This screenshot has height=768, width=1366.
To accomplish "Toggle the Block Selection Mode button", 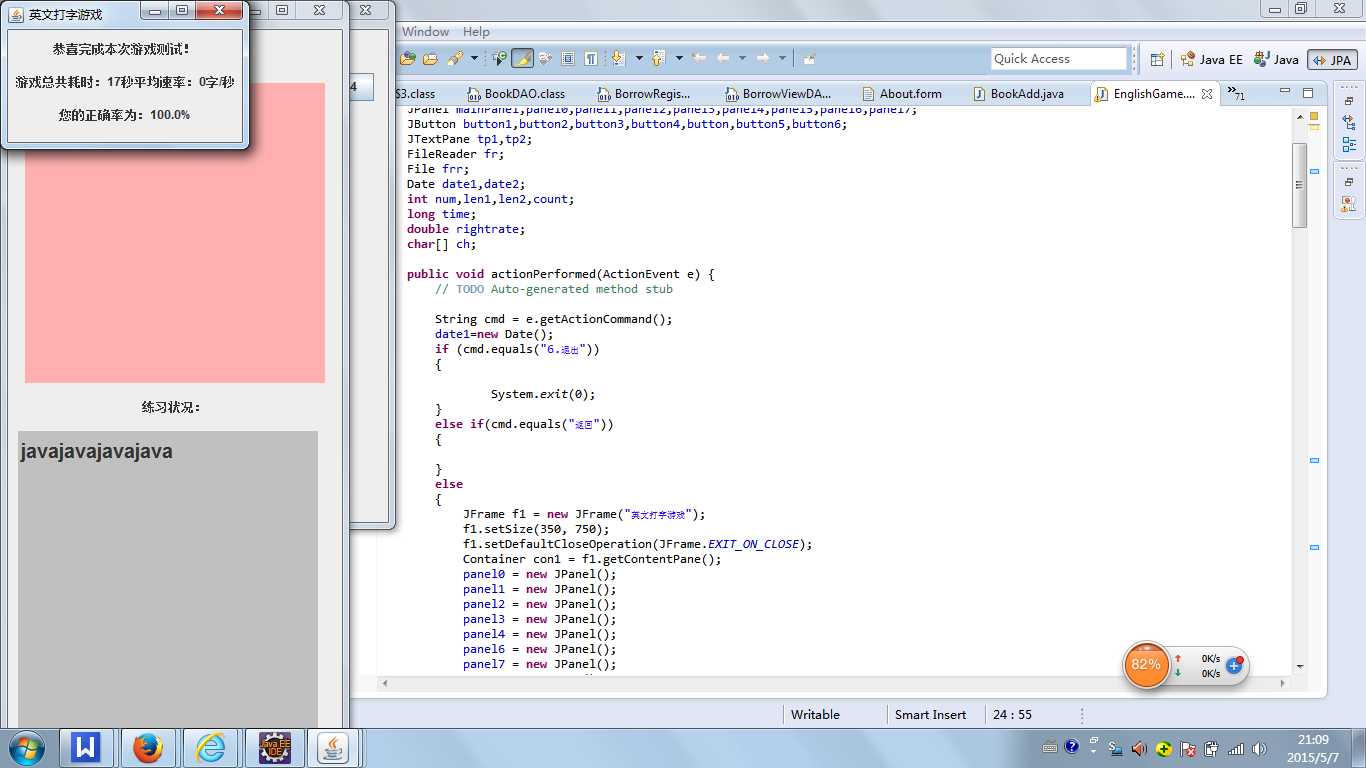I will click(568, 58).
